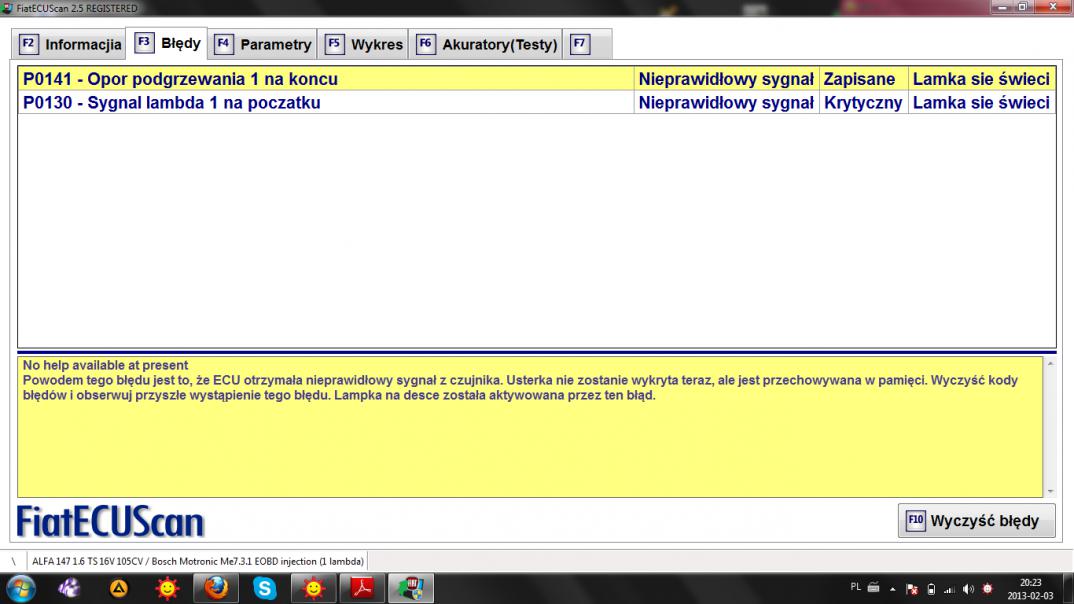1074x604 pixels.
Task: Open the Akuratory(Testy) tab
Action: tap(486, 45)
